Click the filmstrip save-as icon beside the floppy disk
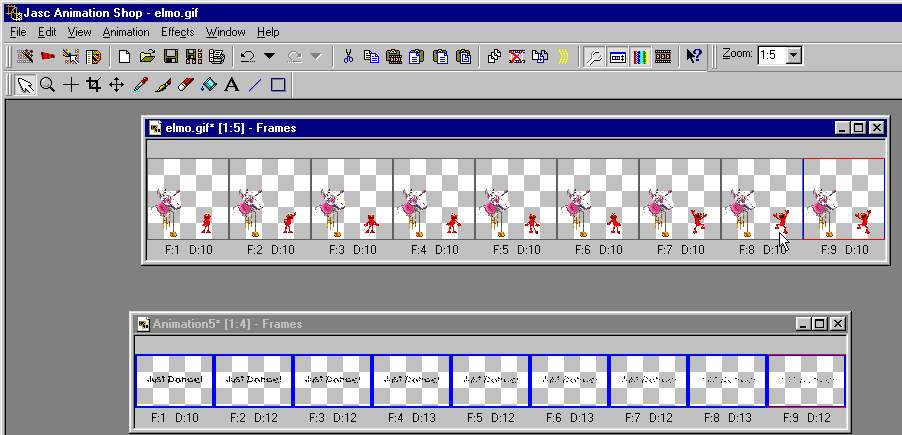Viewport: 902px width, 435px height. click(x=194, y=56)
